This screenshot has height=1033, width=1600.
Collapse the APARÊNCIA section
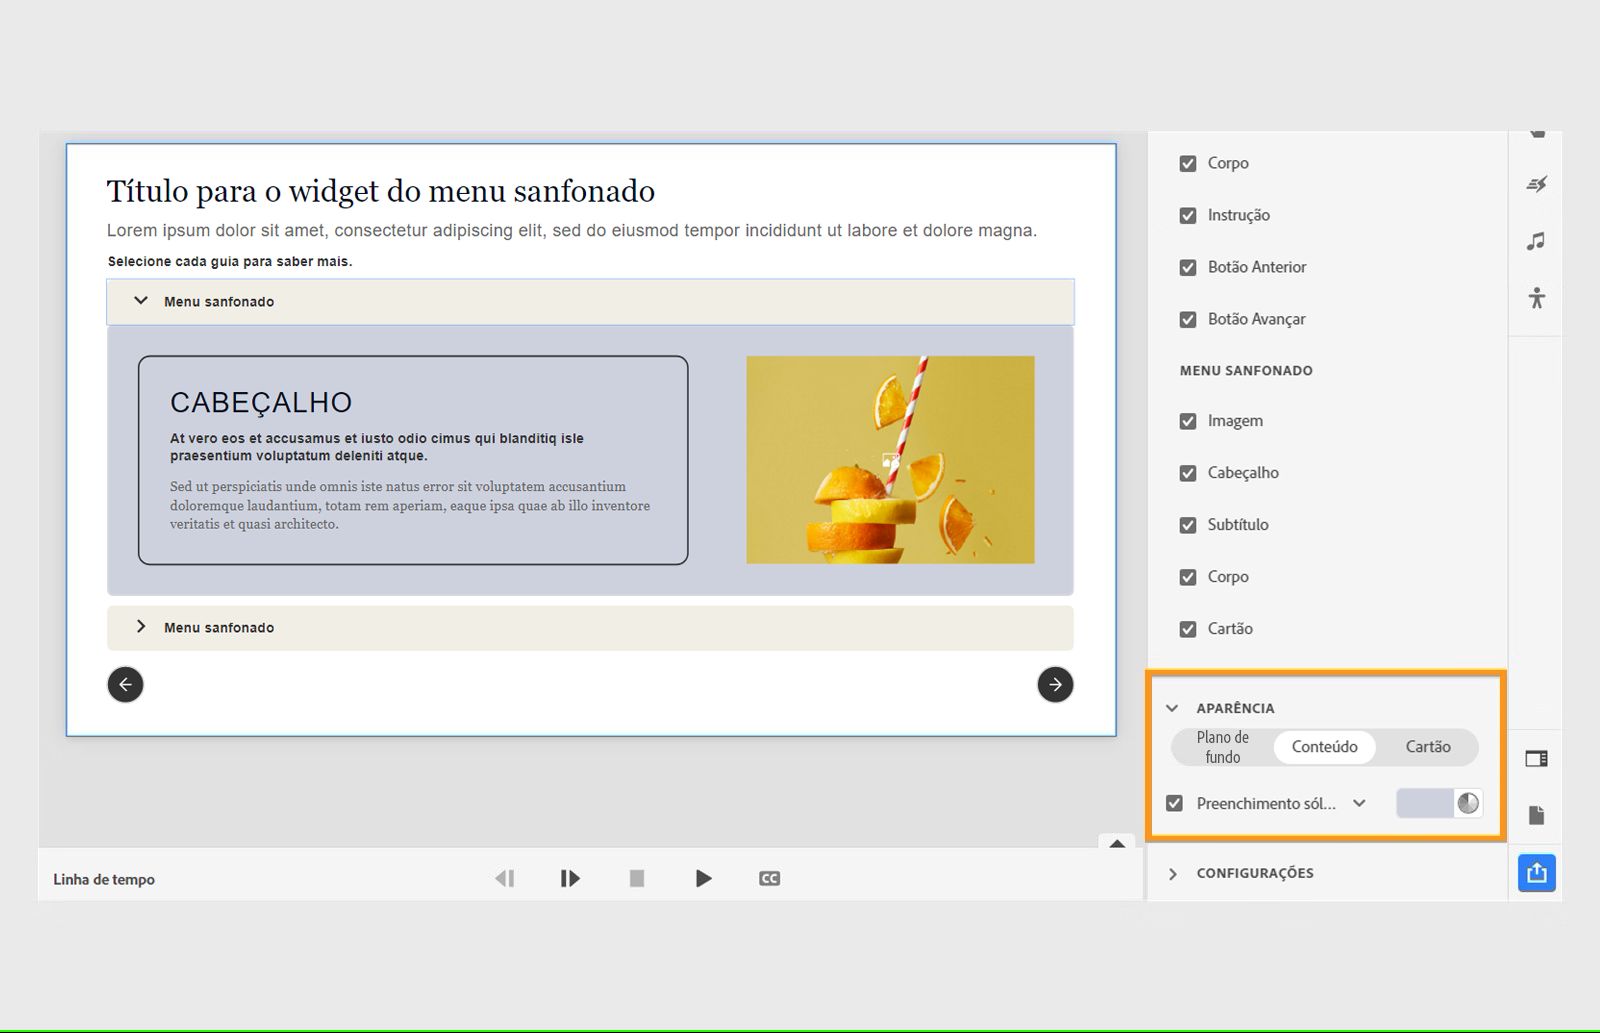click(x=1172, y=708)
